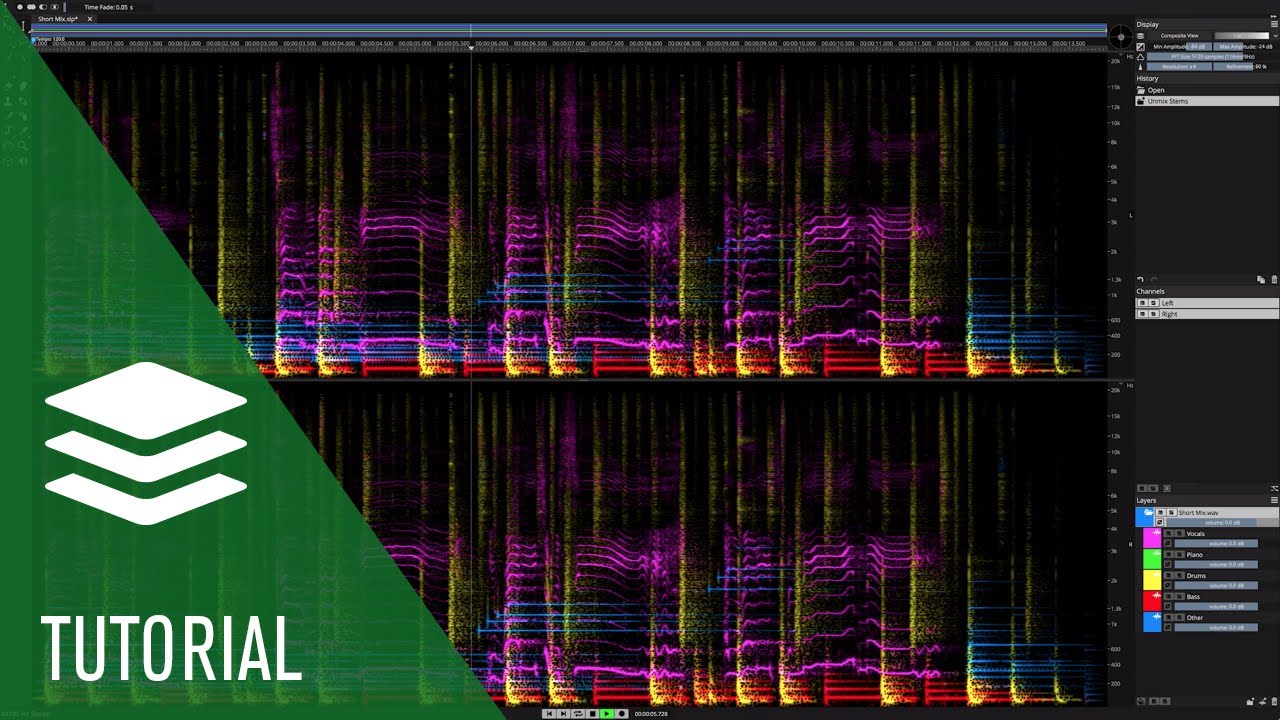Collapse the right side panel arrows
Viewport: 1280px width, 720px height.
click(1273, 15)
